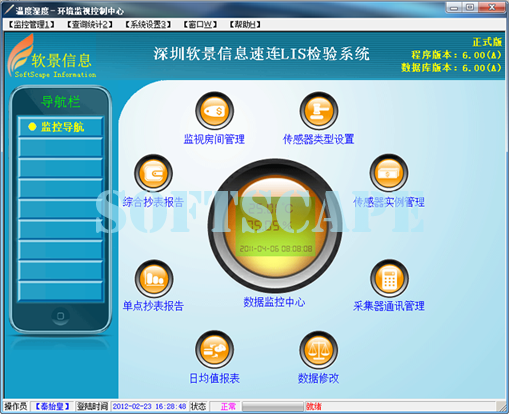Click the 软景信息 SoftScape logo

point(52,56)
